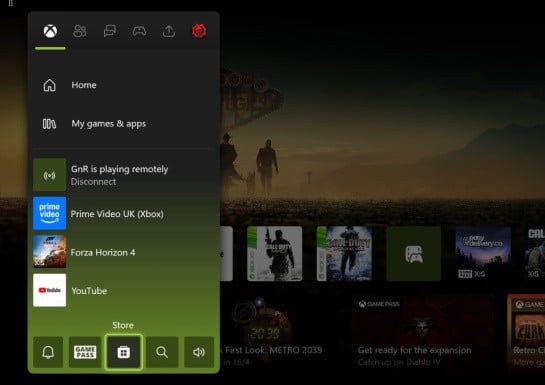545x385 pixels.
Task: Open the Capture and share tab
Action: (x=169, y=31)
